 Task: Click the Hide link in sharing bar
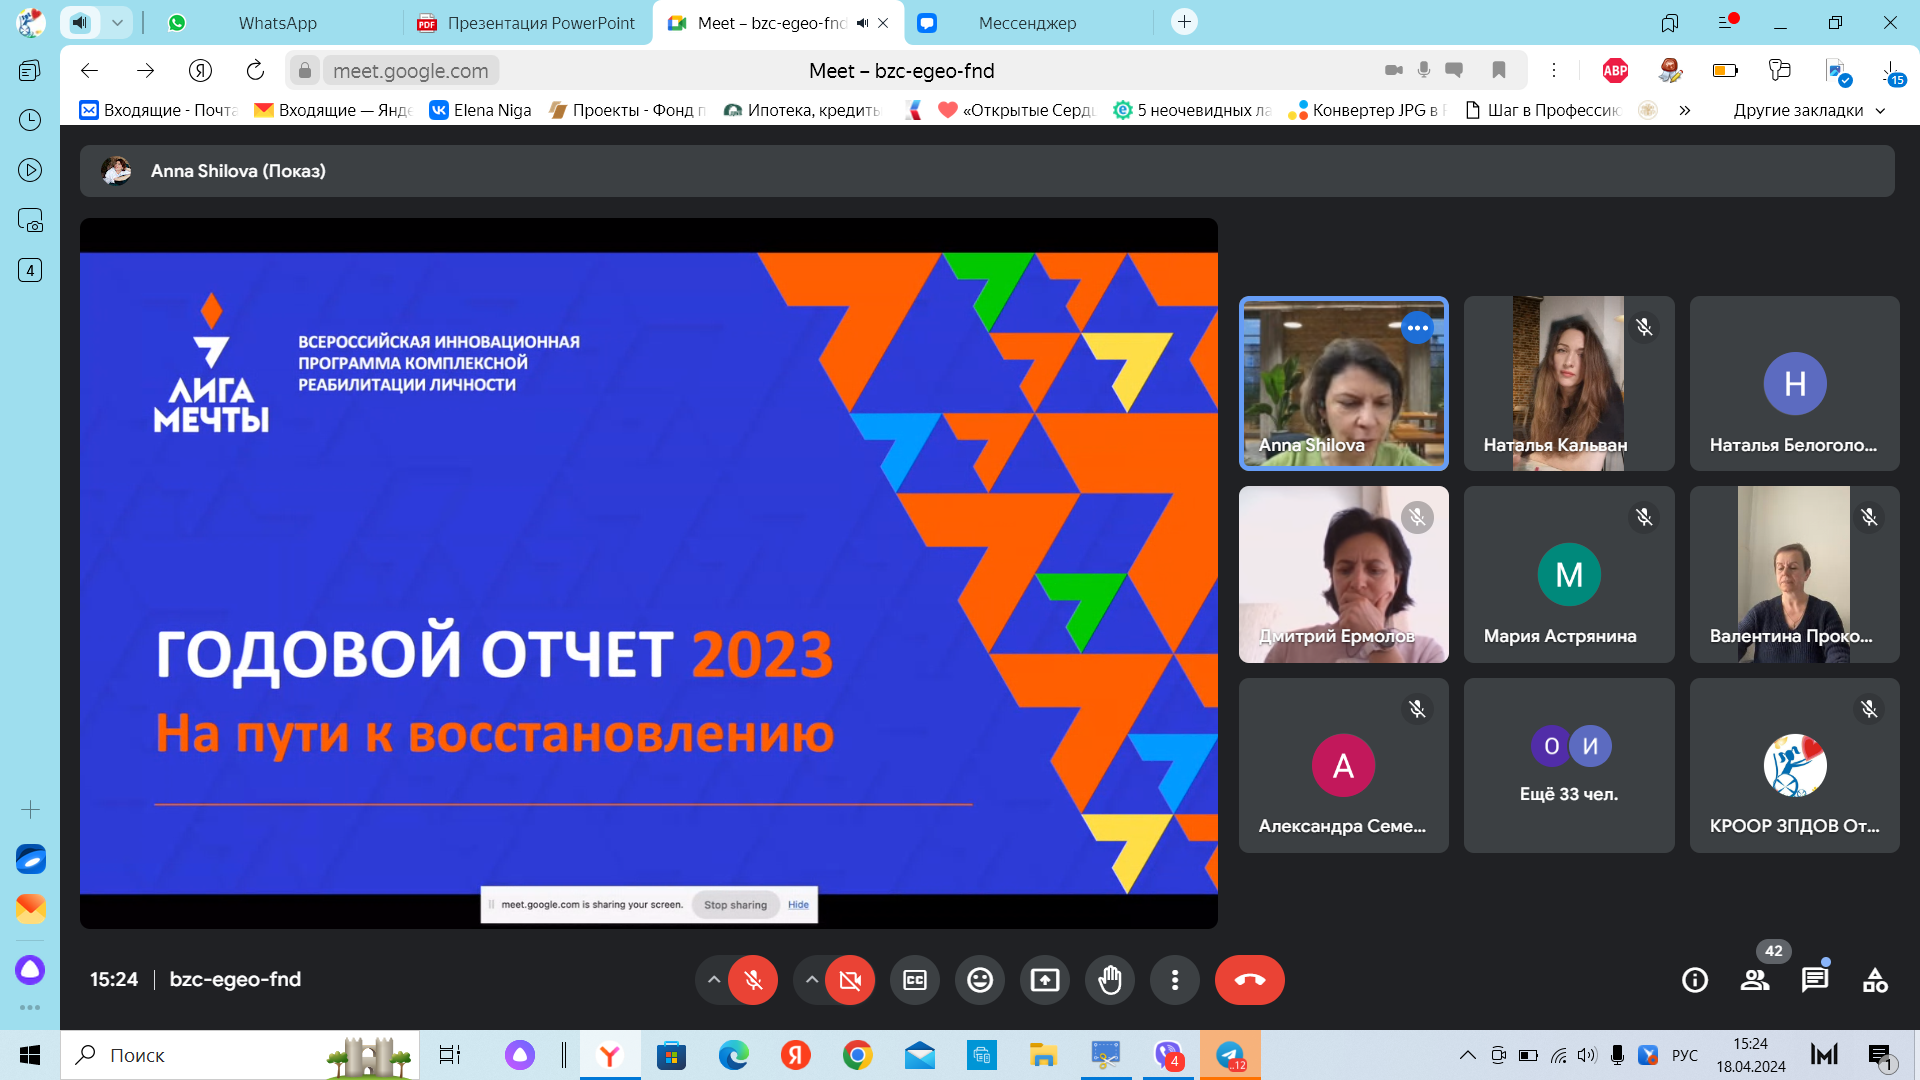(798, 905)
